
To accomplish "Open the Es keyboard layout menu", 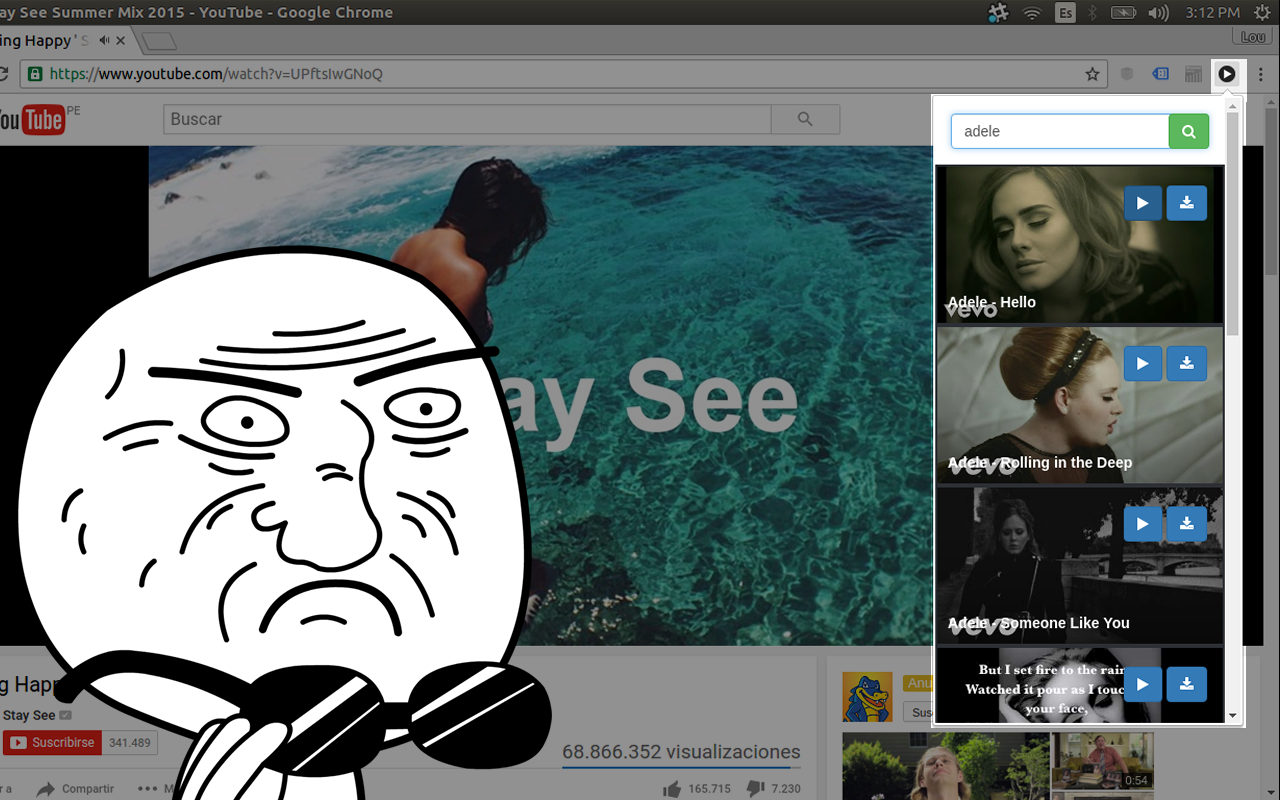I will coord(1063,13).
